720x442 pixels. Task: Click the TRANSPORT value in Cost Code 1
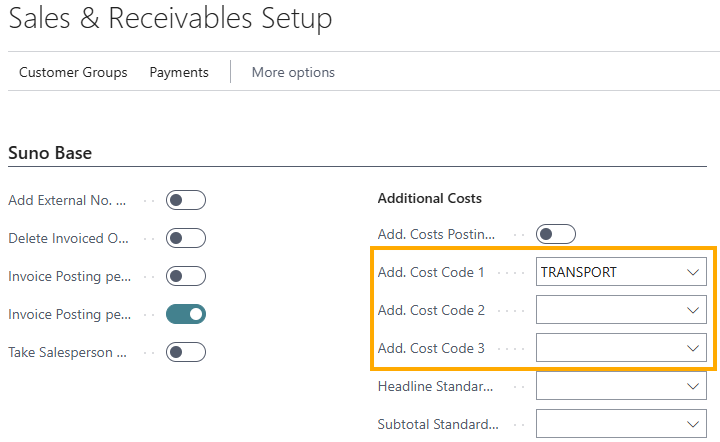pos(579,272)
